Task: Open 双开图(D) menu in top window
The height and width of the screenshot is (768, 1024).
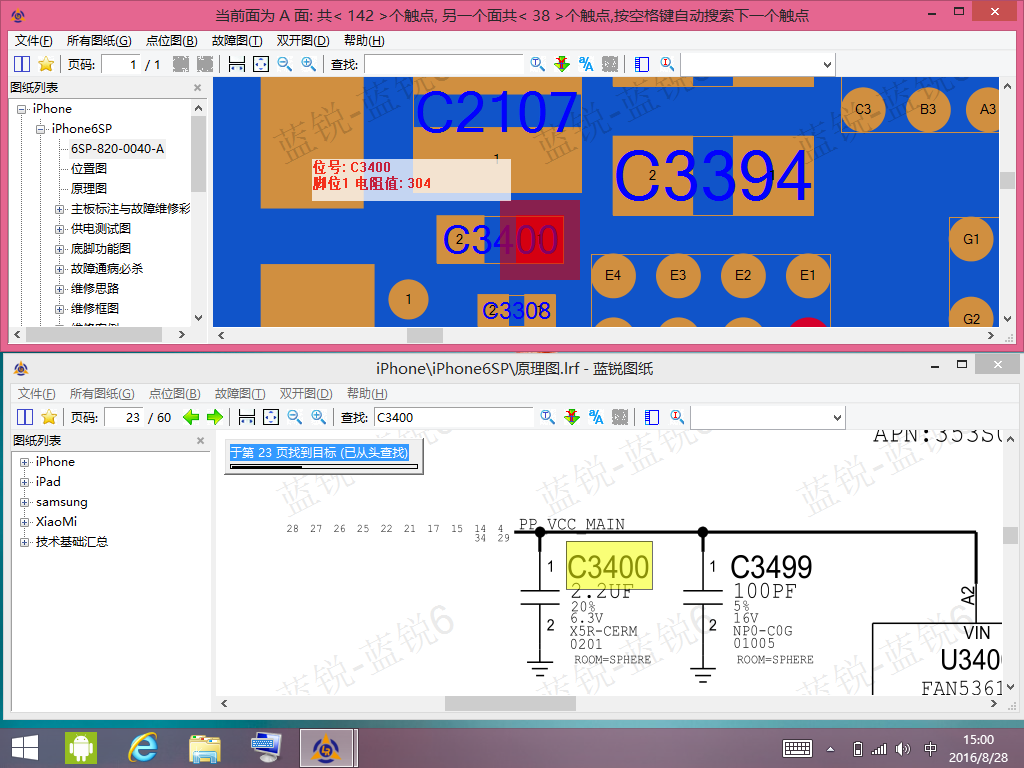Action: (302, 40)
